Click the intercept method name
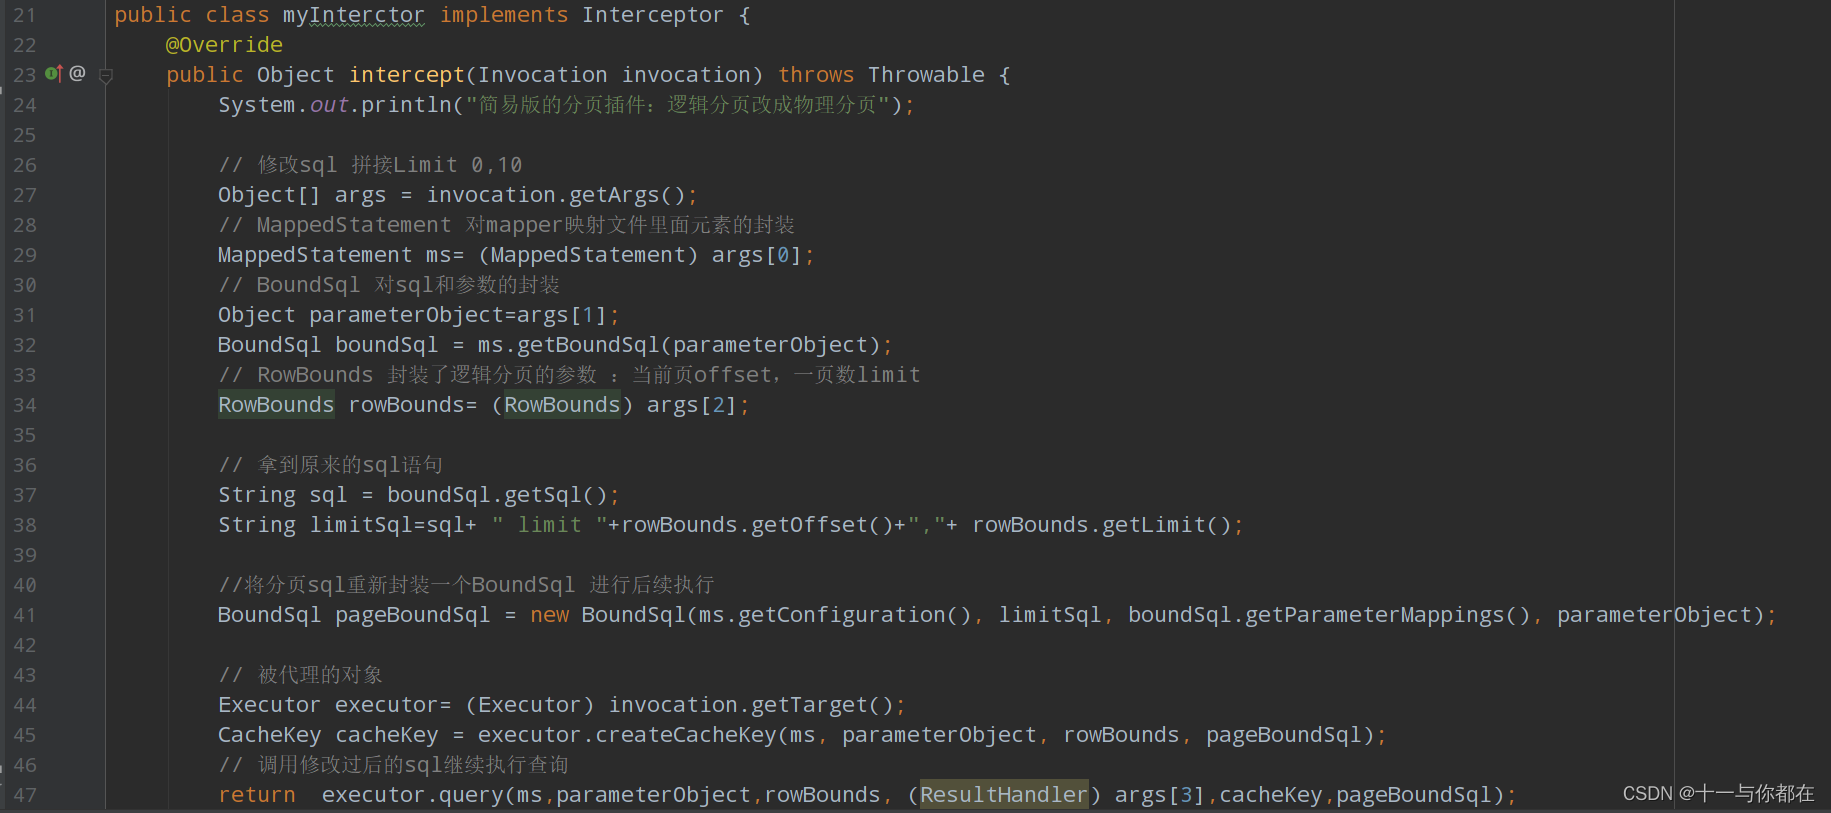Screen dimensions: 1831x813 tap(407, 75)
